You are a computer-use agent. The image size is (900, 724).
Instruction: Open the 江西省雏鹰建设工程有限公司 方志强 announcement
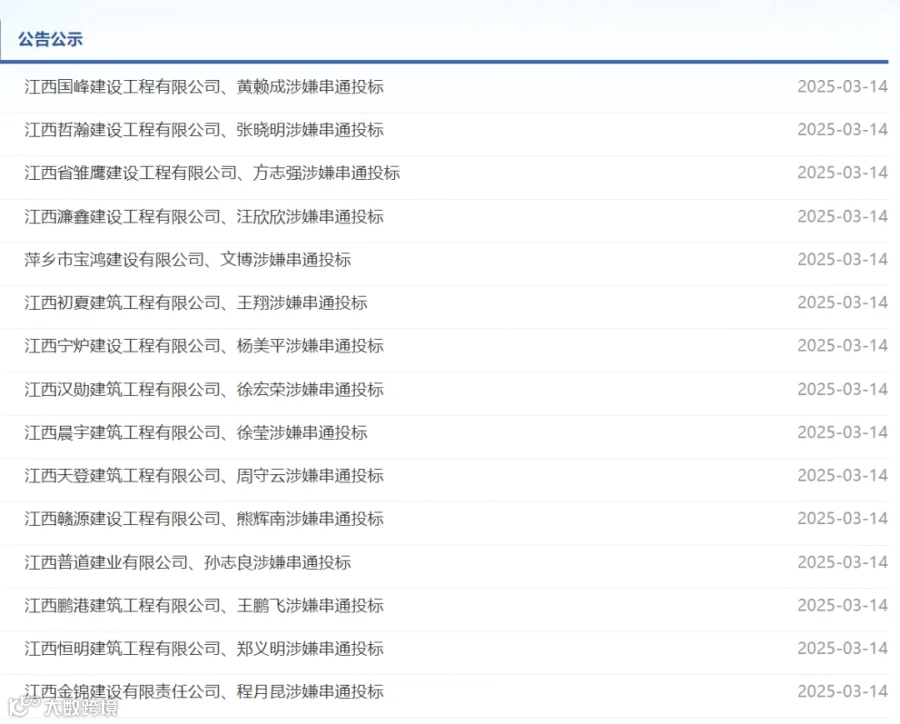click(212, 173)
